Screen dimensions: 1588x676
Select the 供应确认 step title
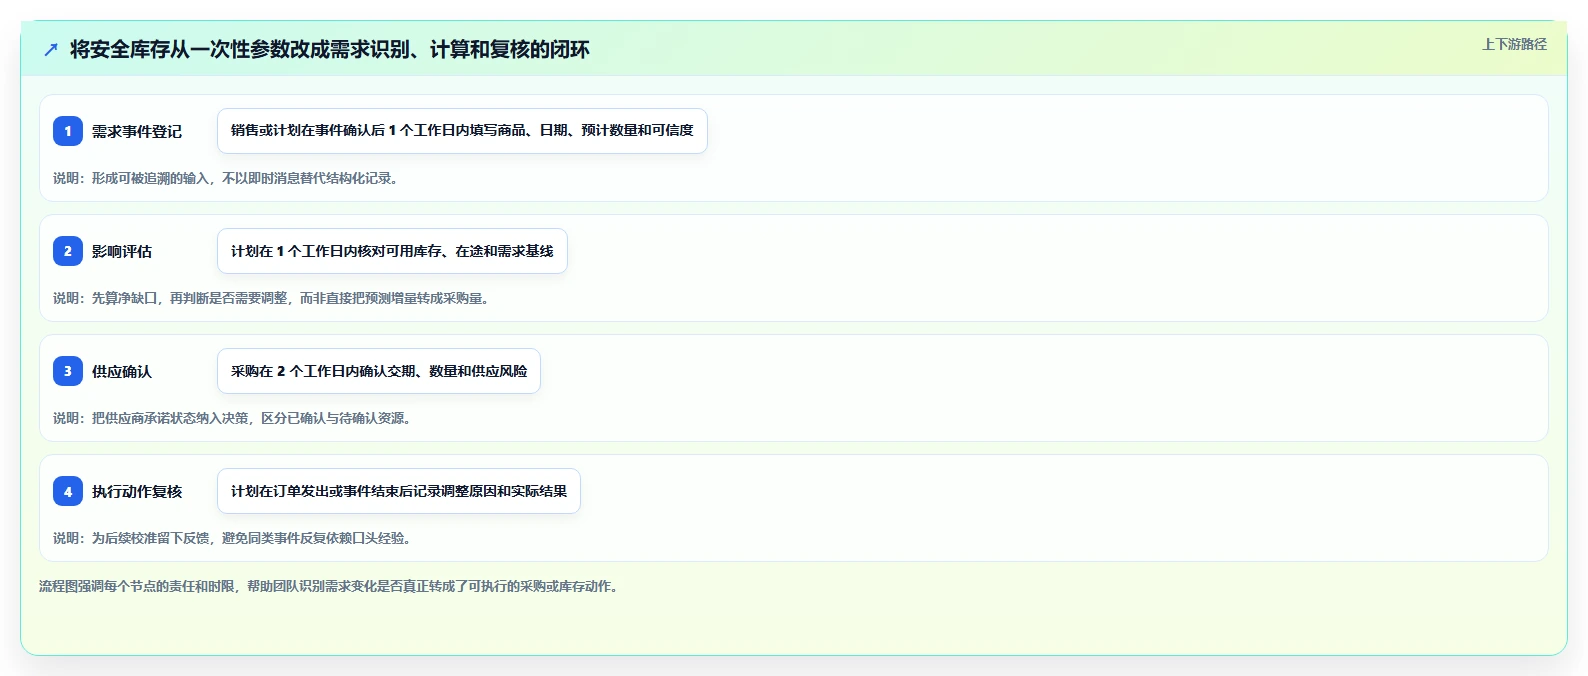coord(122,371)
